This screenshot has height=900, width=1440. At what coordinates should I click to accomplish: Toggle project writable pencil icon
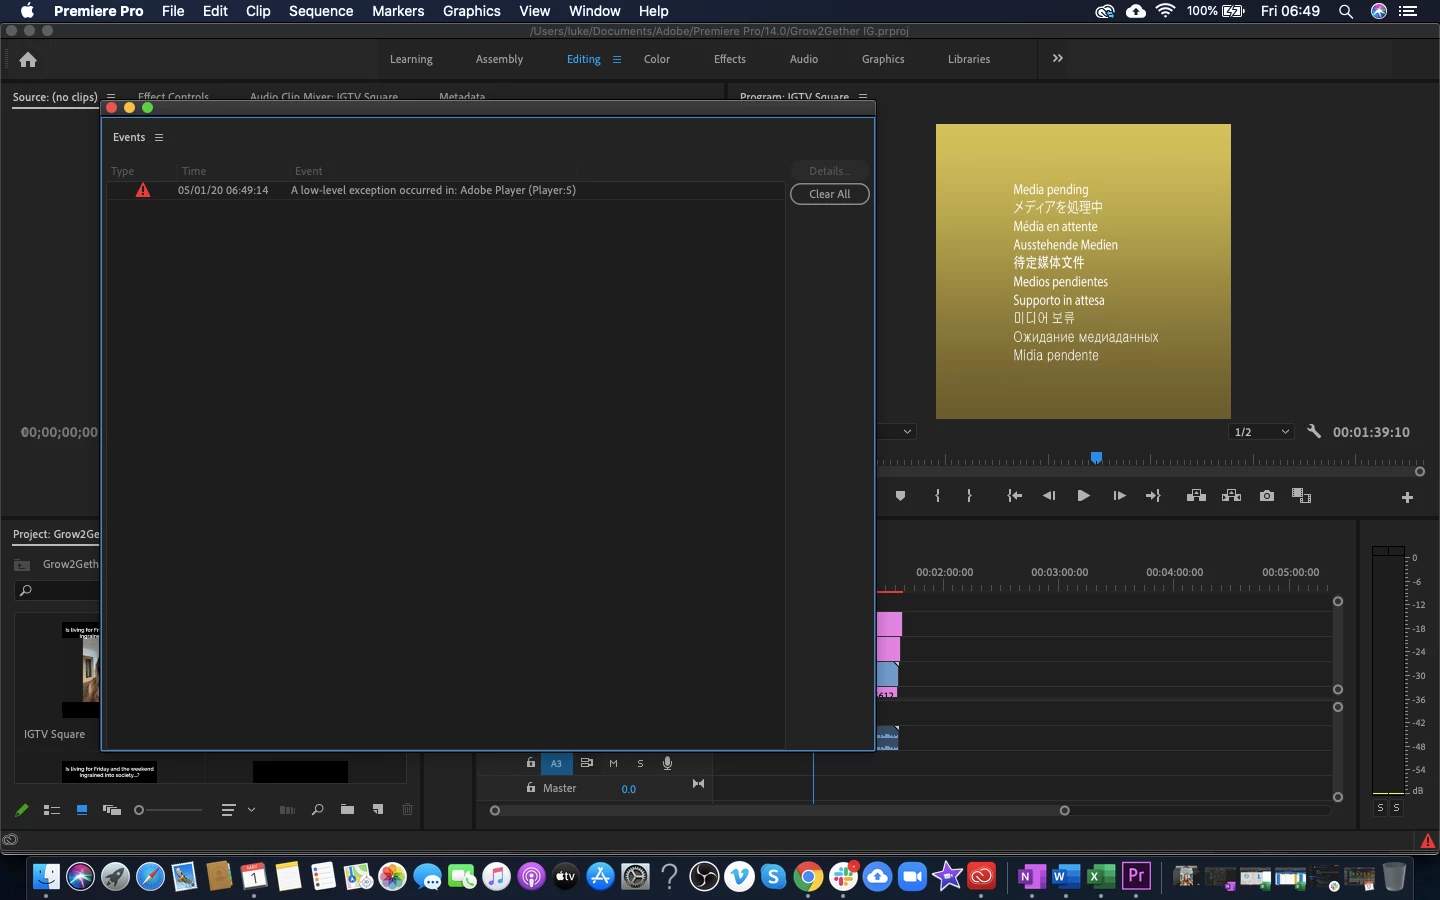pos(21,810)
